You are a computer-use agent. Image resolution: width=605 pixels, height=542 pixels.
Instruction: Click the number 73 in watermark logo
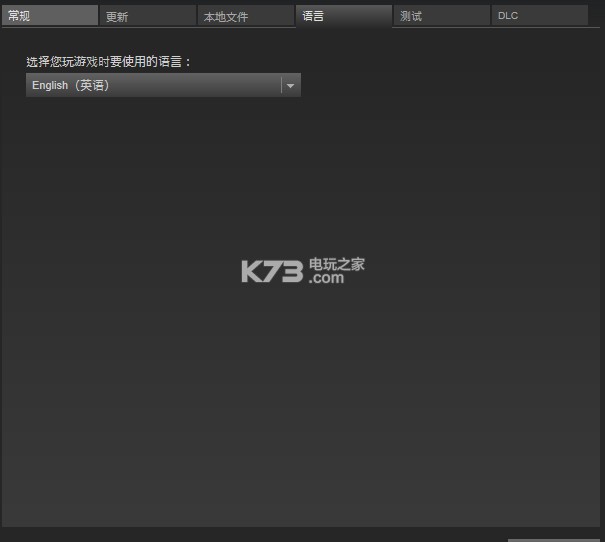(283, 271)
